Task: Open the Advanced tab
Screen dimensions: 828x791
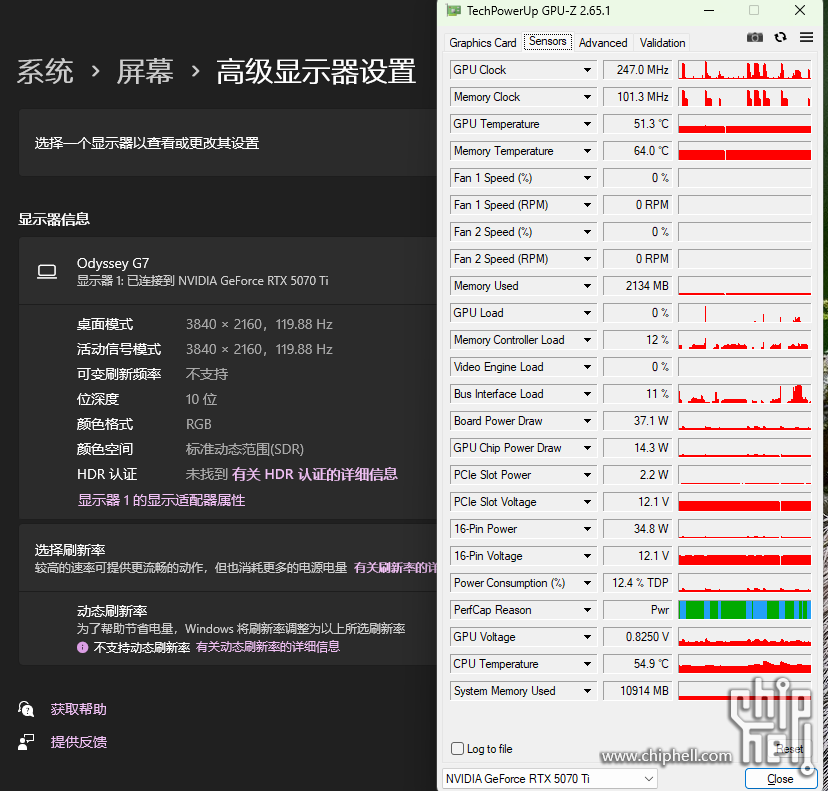Action: click(x=603, y=43)
